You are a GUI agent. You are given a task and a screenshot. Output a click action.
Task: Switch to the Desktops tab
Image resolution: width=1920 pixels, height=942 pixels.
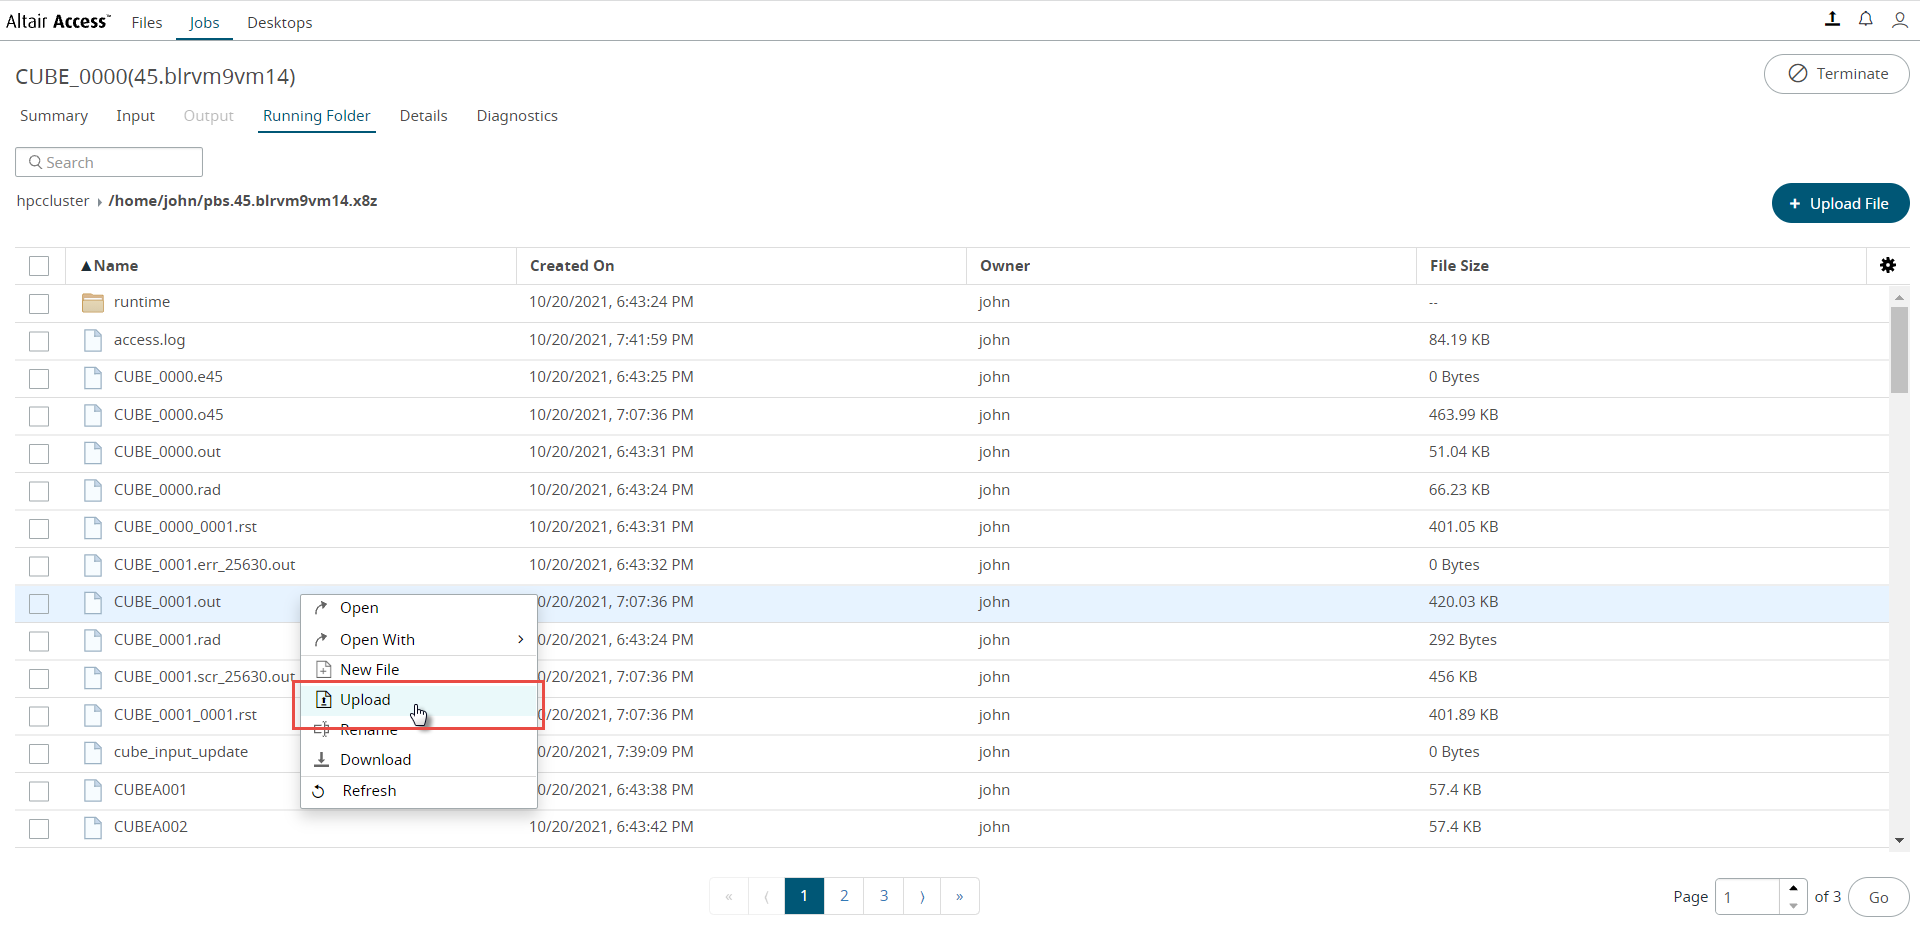click(x=280, y=22)
